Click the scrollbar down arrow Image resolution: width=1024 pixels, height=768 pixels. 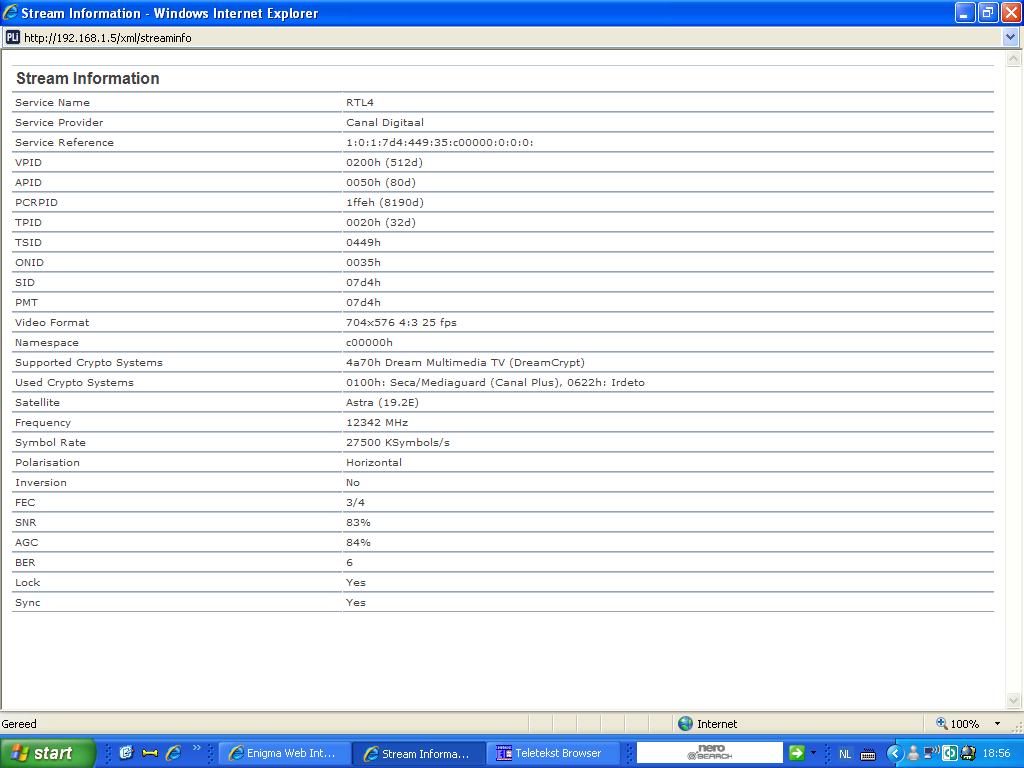coord(1013,701)
